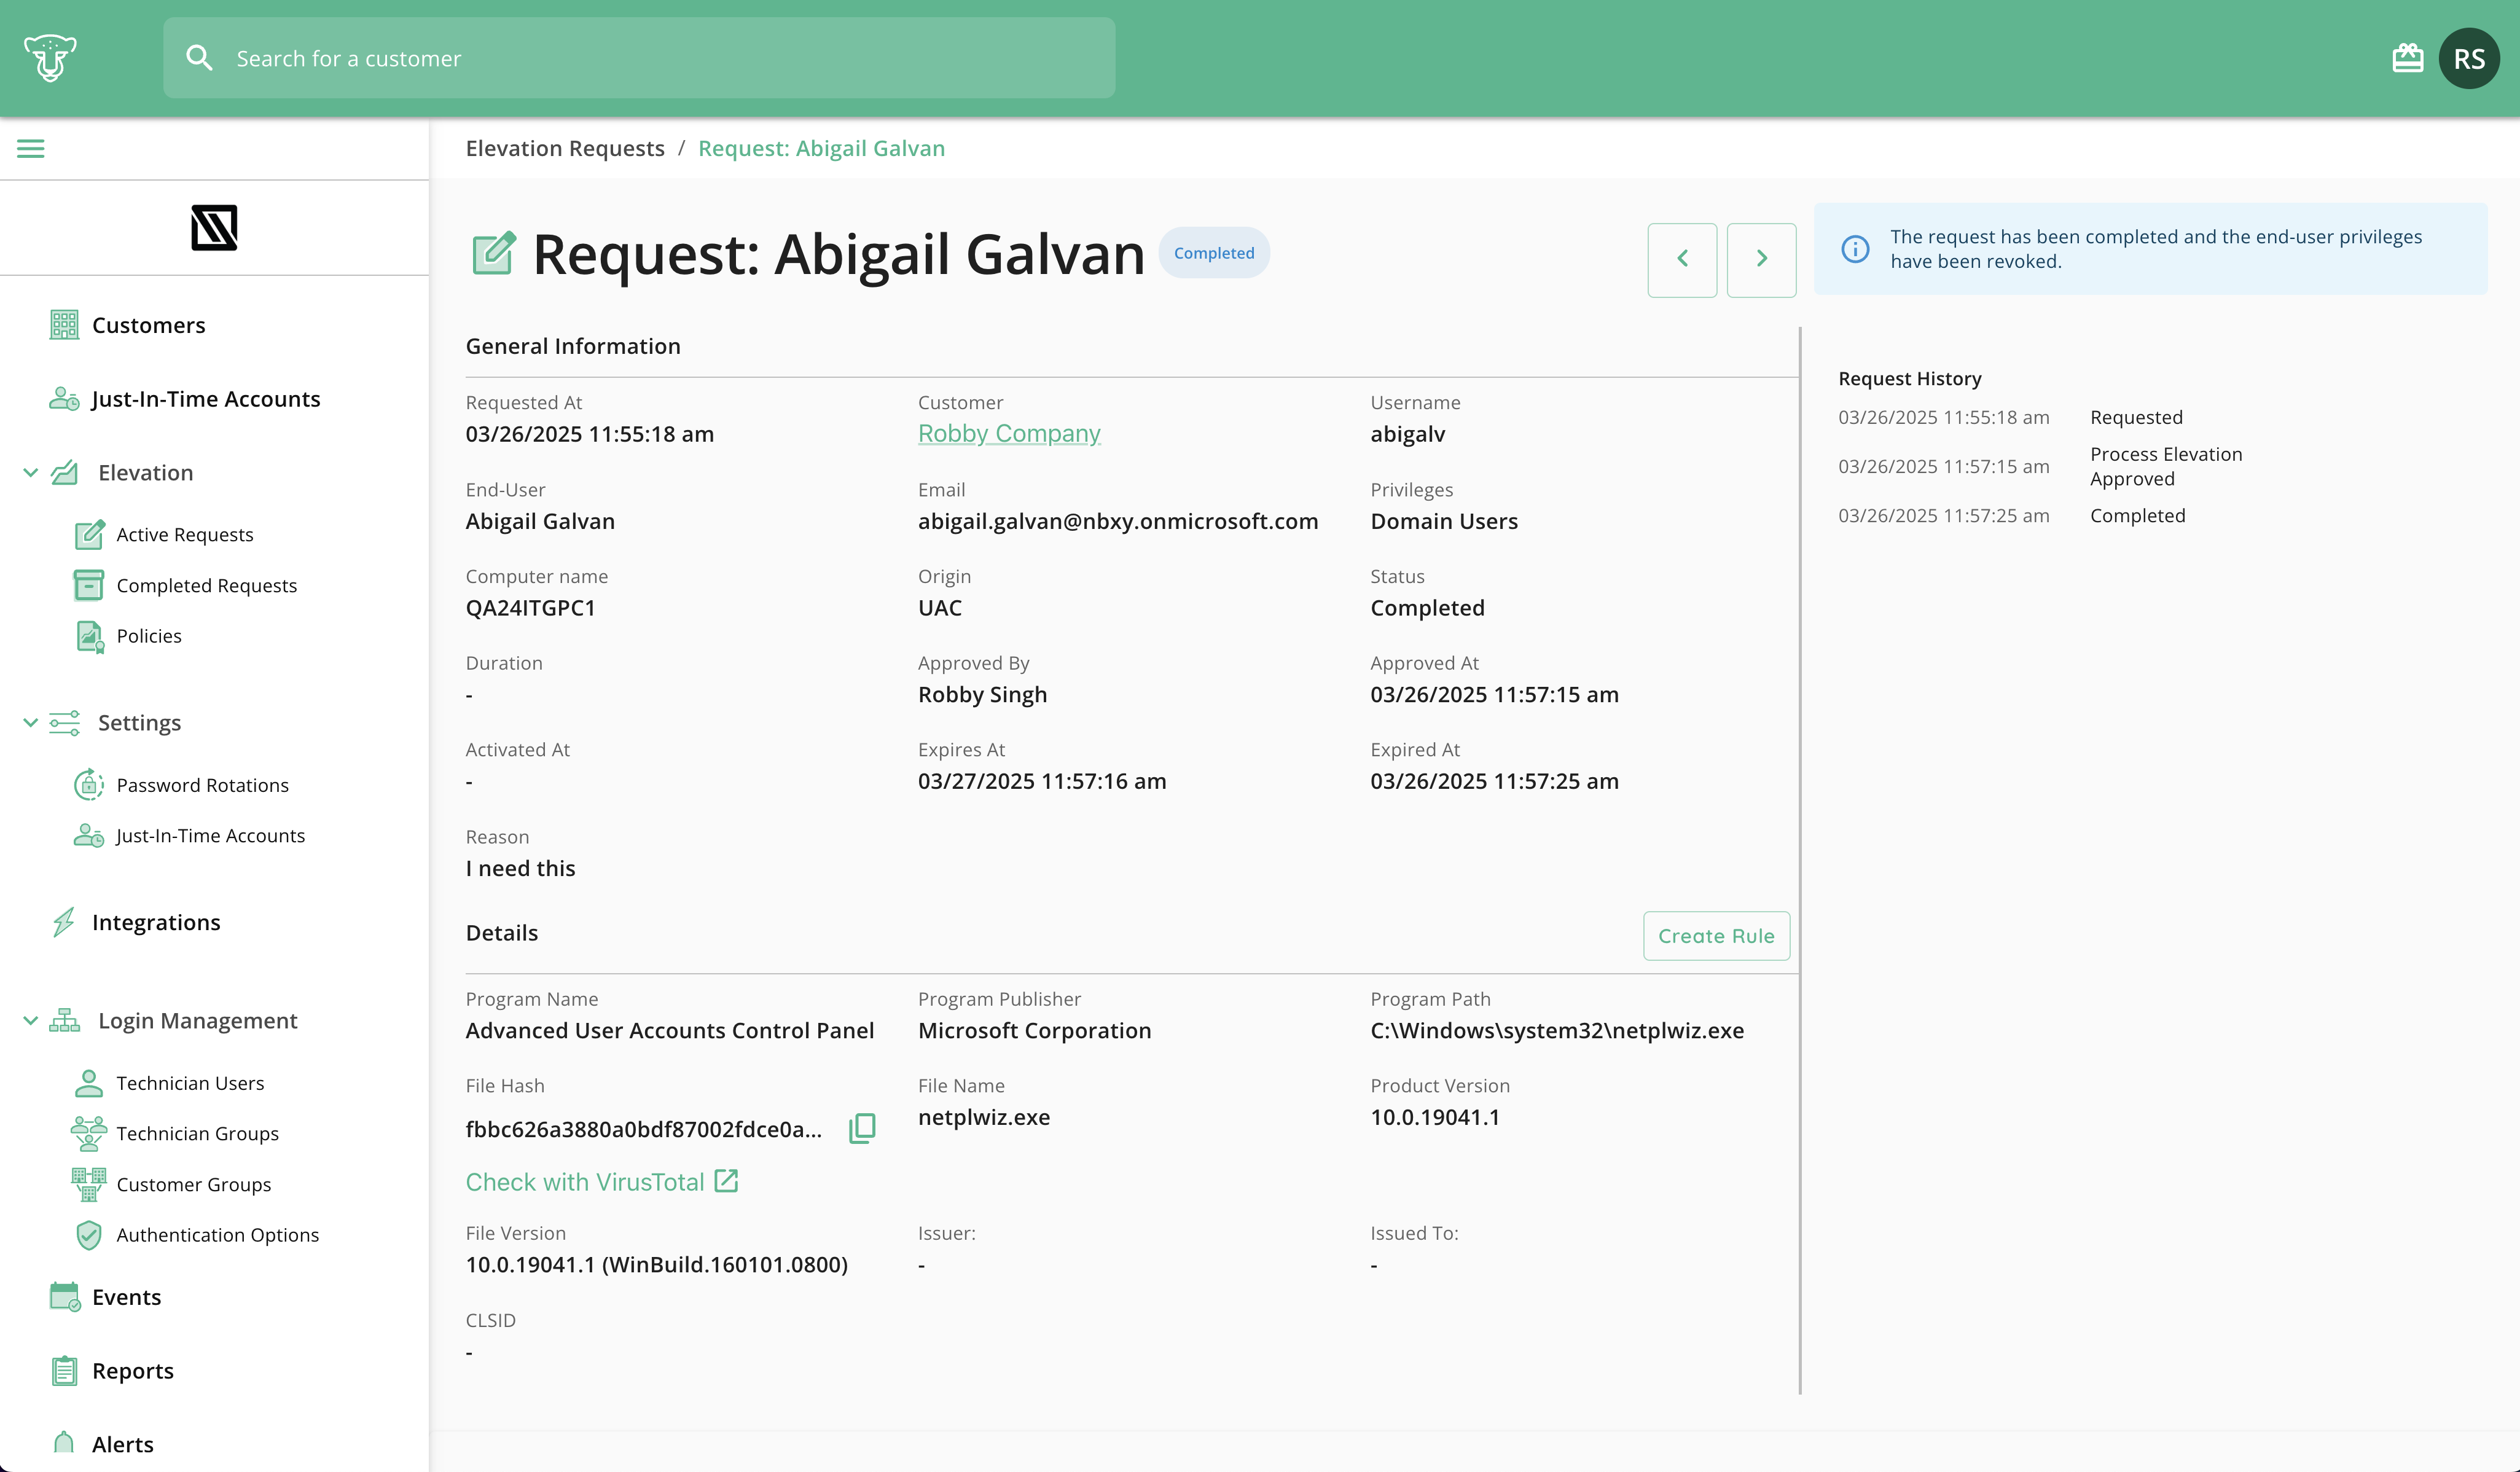Click the Domain Users privileges value
The width and height of the screenshot is (2520, 1472).
1444,521
